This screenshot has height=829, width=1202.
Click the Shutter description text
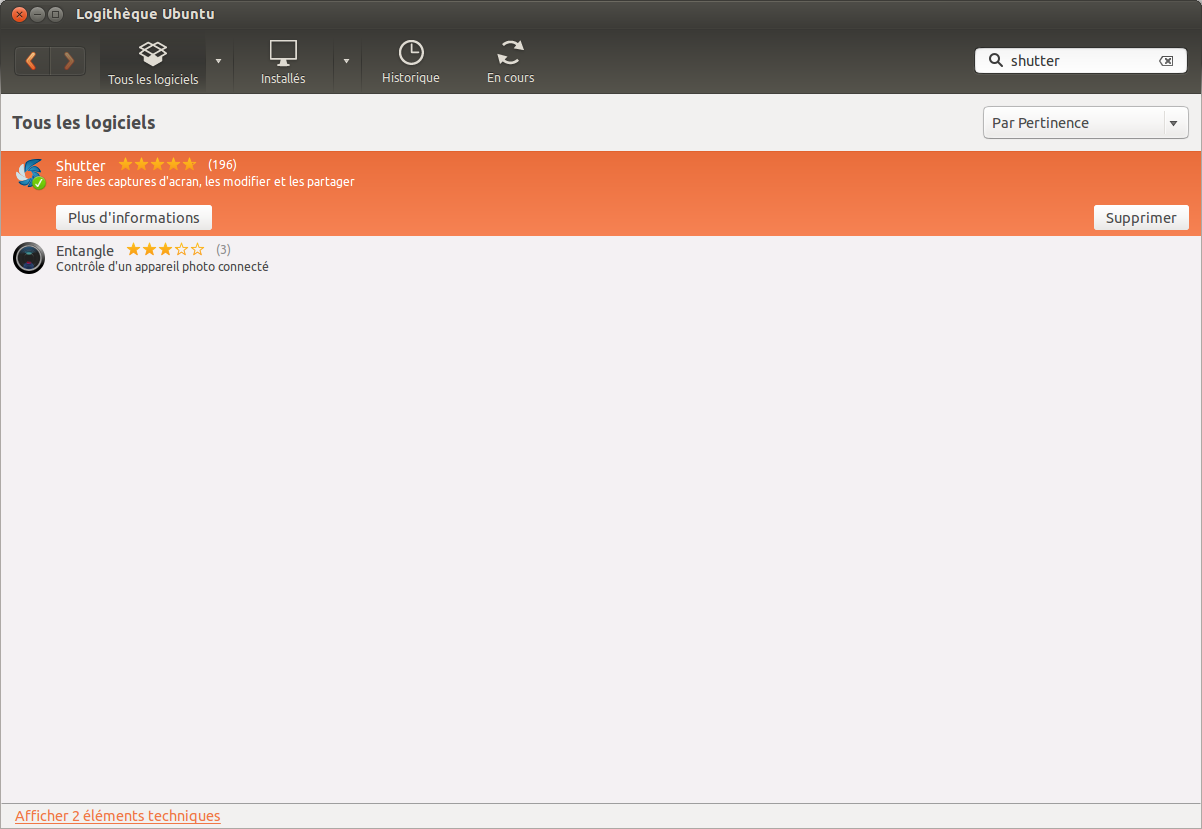(205, 182)
